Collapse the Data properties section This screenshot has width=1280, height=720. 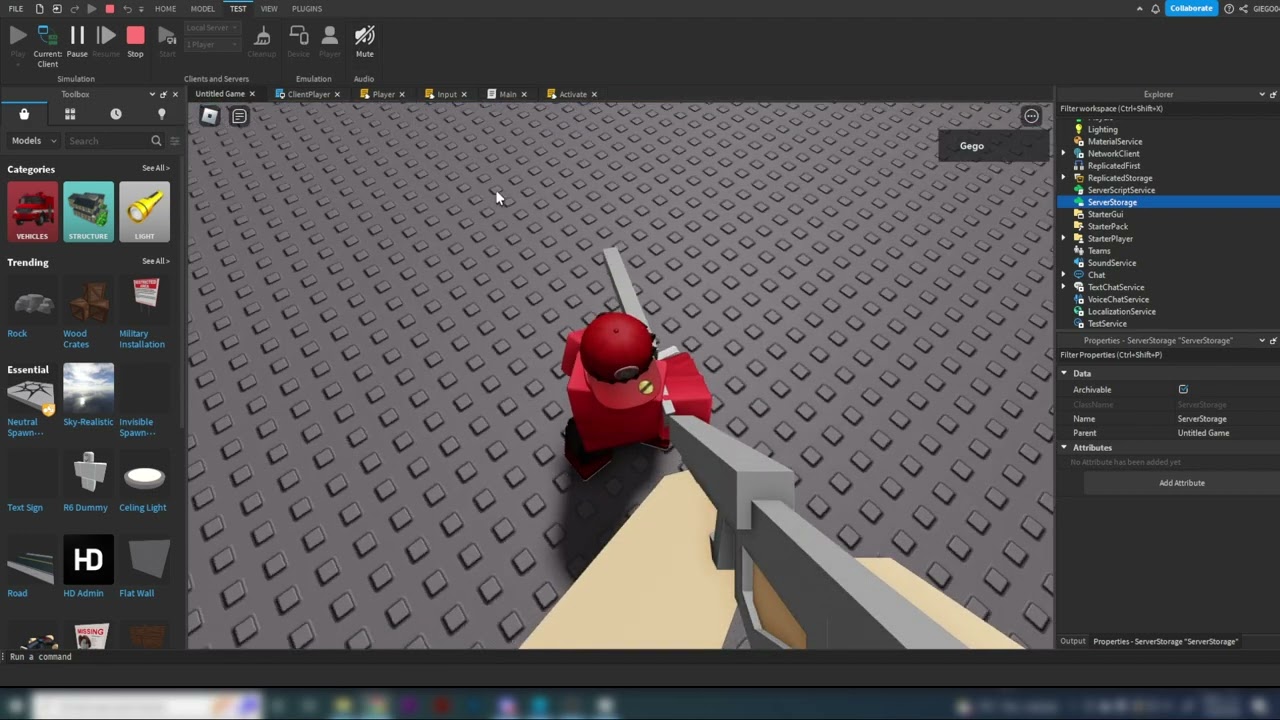point(1064,373)
